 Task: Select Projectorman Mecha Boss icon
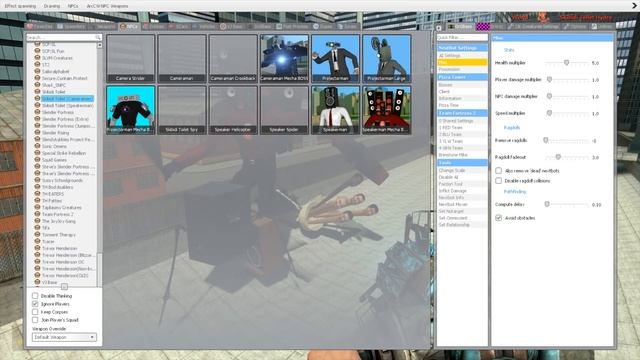coord(131,110)
